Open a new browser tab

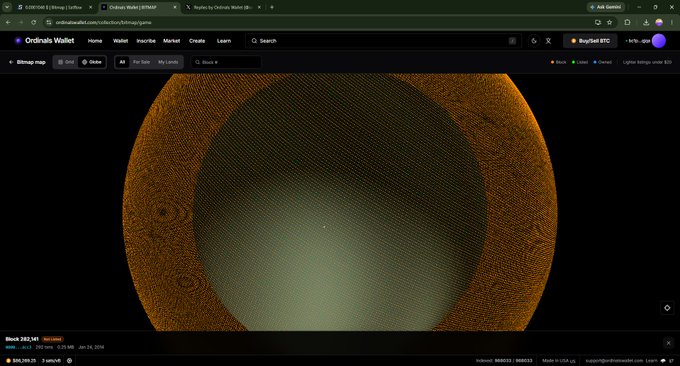coord(272,7)
